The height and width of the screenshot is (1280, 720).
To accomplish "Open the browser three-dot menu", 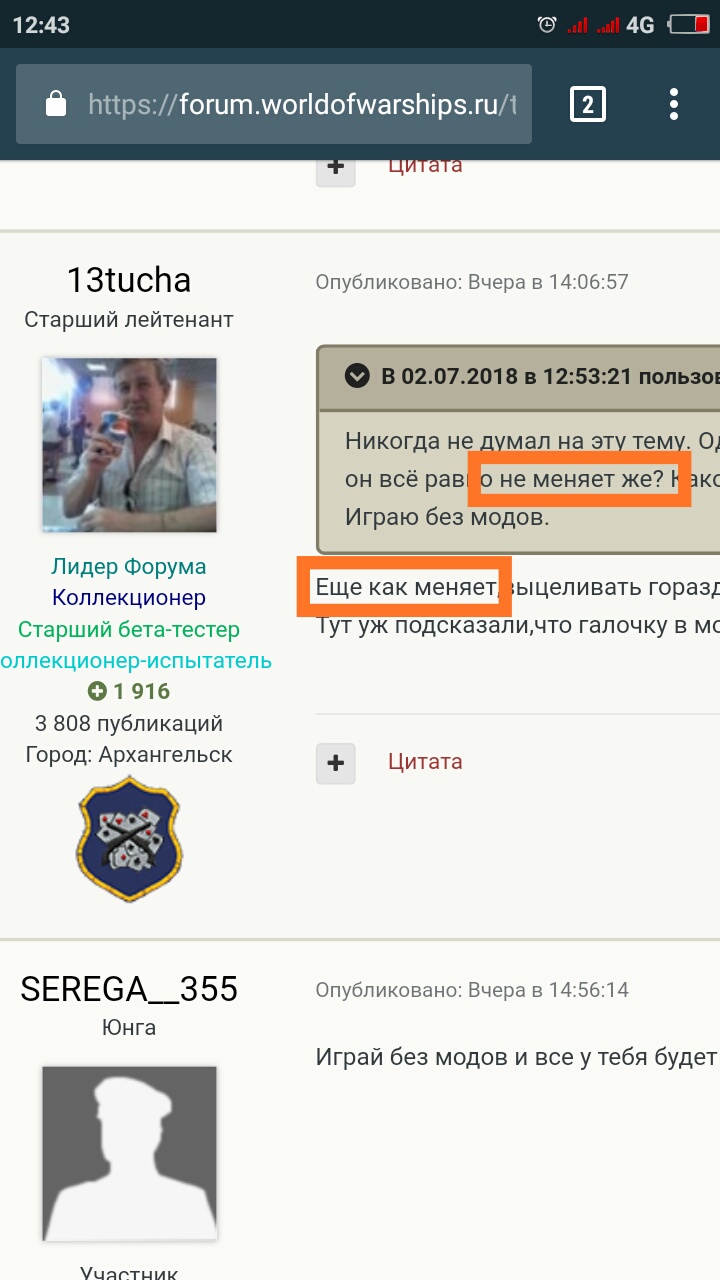I will click(674, 104).
